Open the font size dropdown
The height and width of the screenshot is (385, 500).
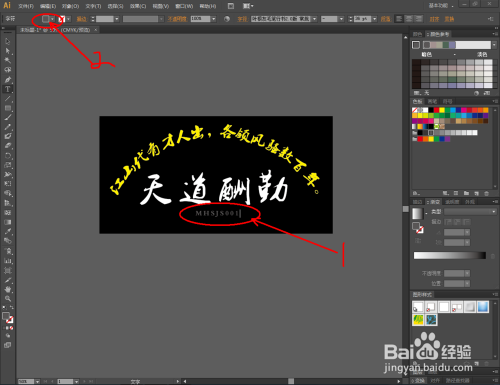pyautogui.click(x=375, y=19)
